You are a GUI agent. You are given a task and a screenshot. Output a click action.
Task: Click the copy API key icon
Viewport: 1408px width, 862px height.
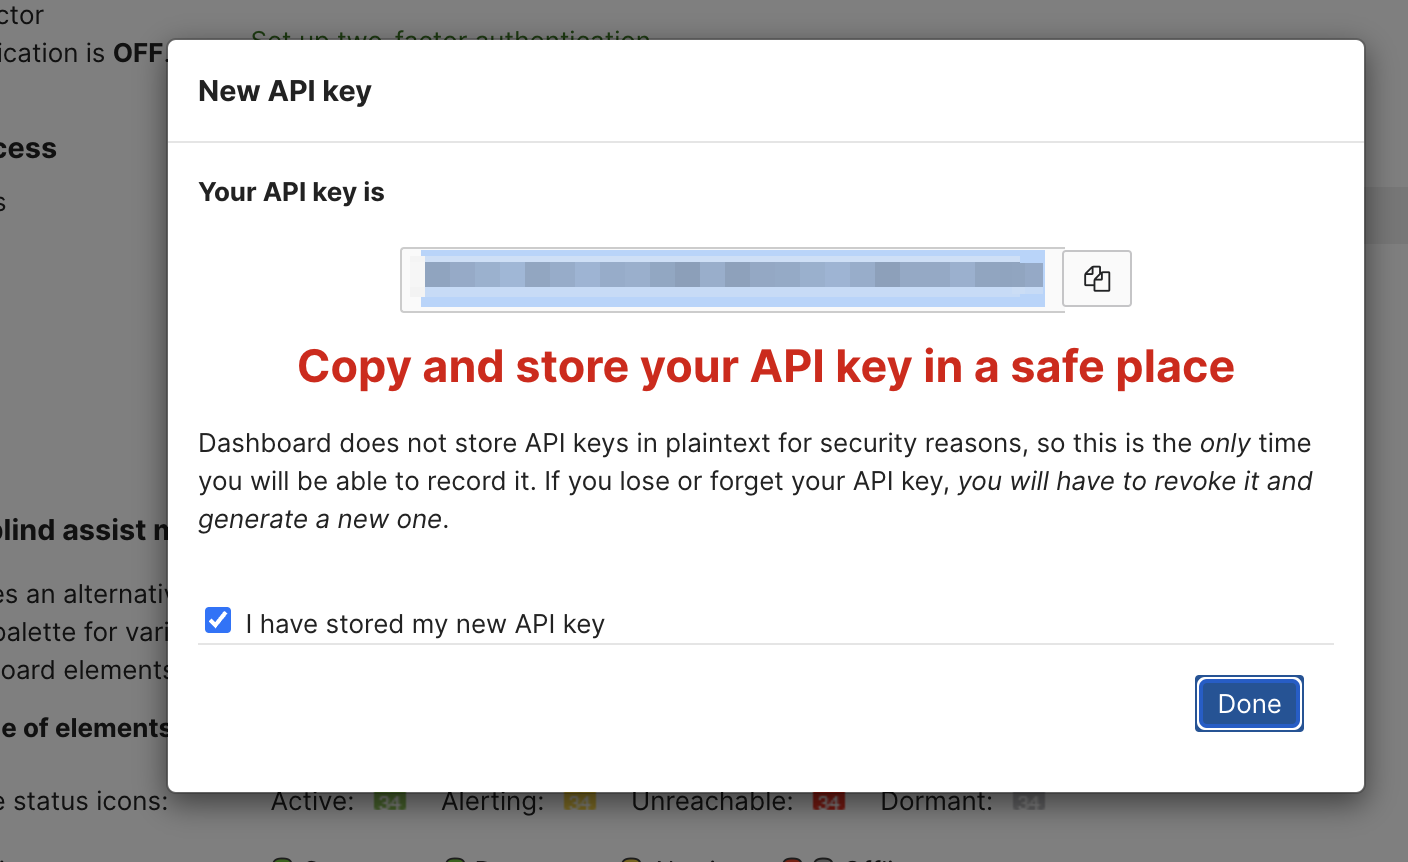coord(1097,278)
